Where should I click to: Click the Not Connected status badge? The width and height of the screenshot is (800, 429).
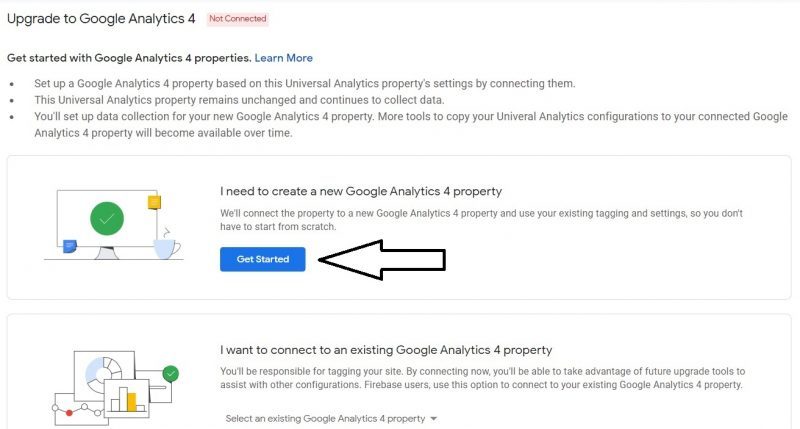pos(238,19)
